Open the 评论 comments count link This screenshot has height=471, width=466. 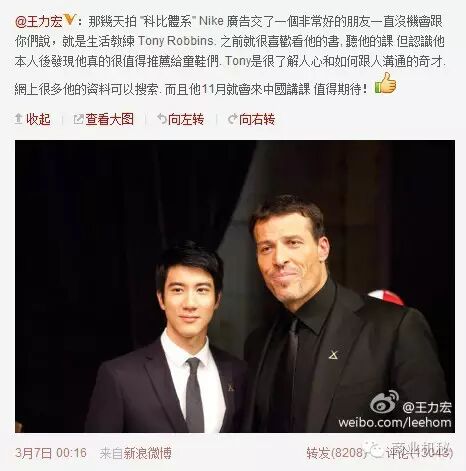[419, 453]
